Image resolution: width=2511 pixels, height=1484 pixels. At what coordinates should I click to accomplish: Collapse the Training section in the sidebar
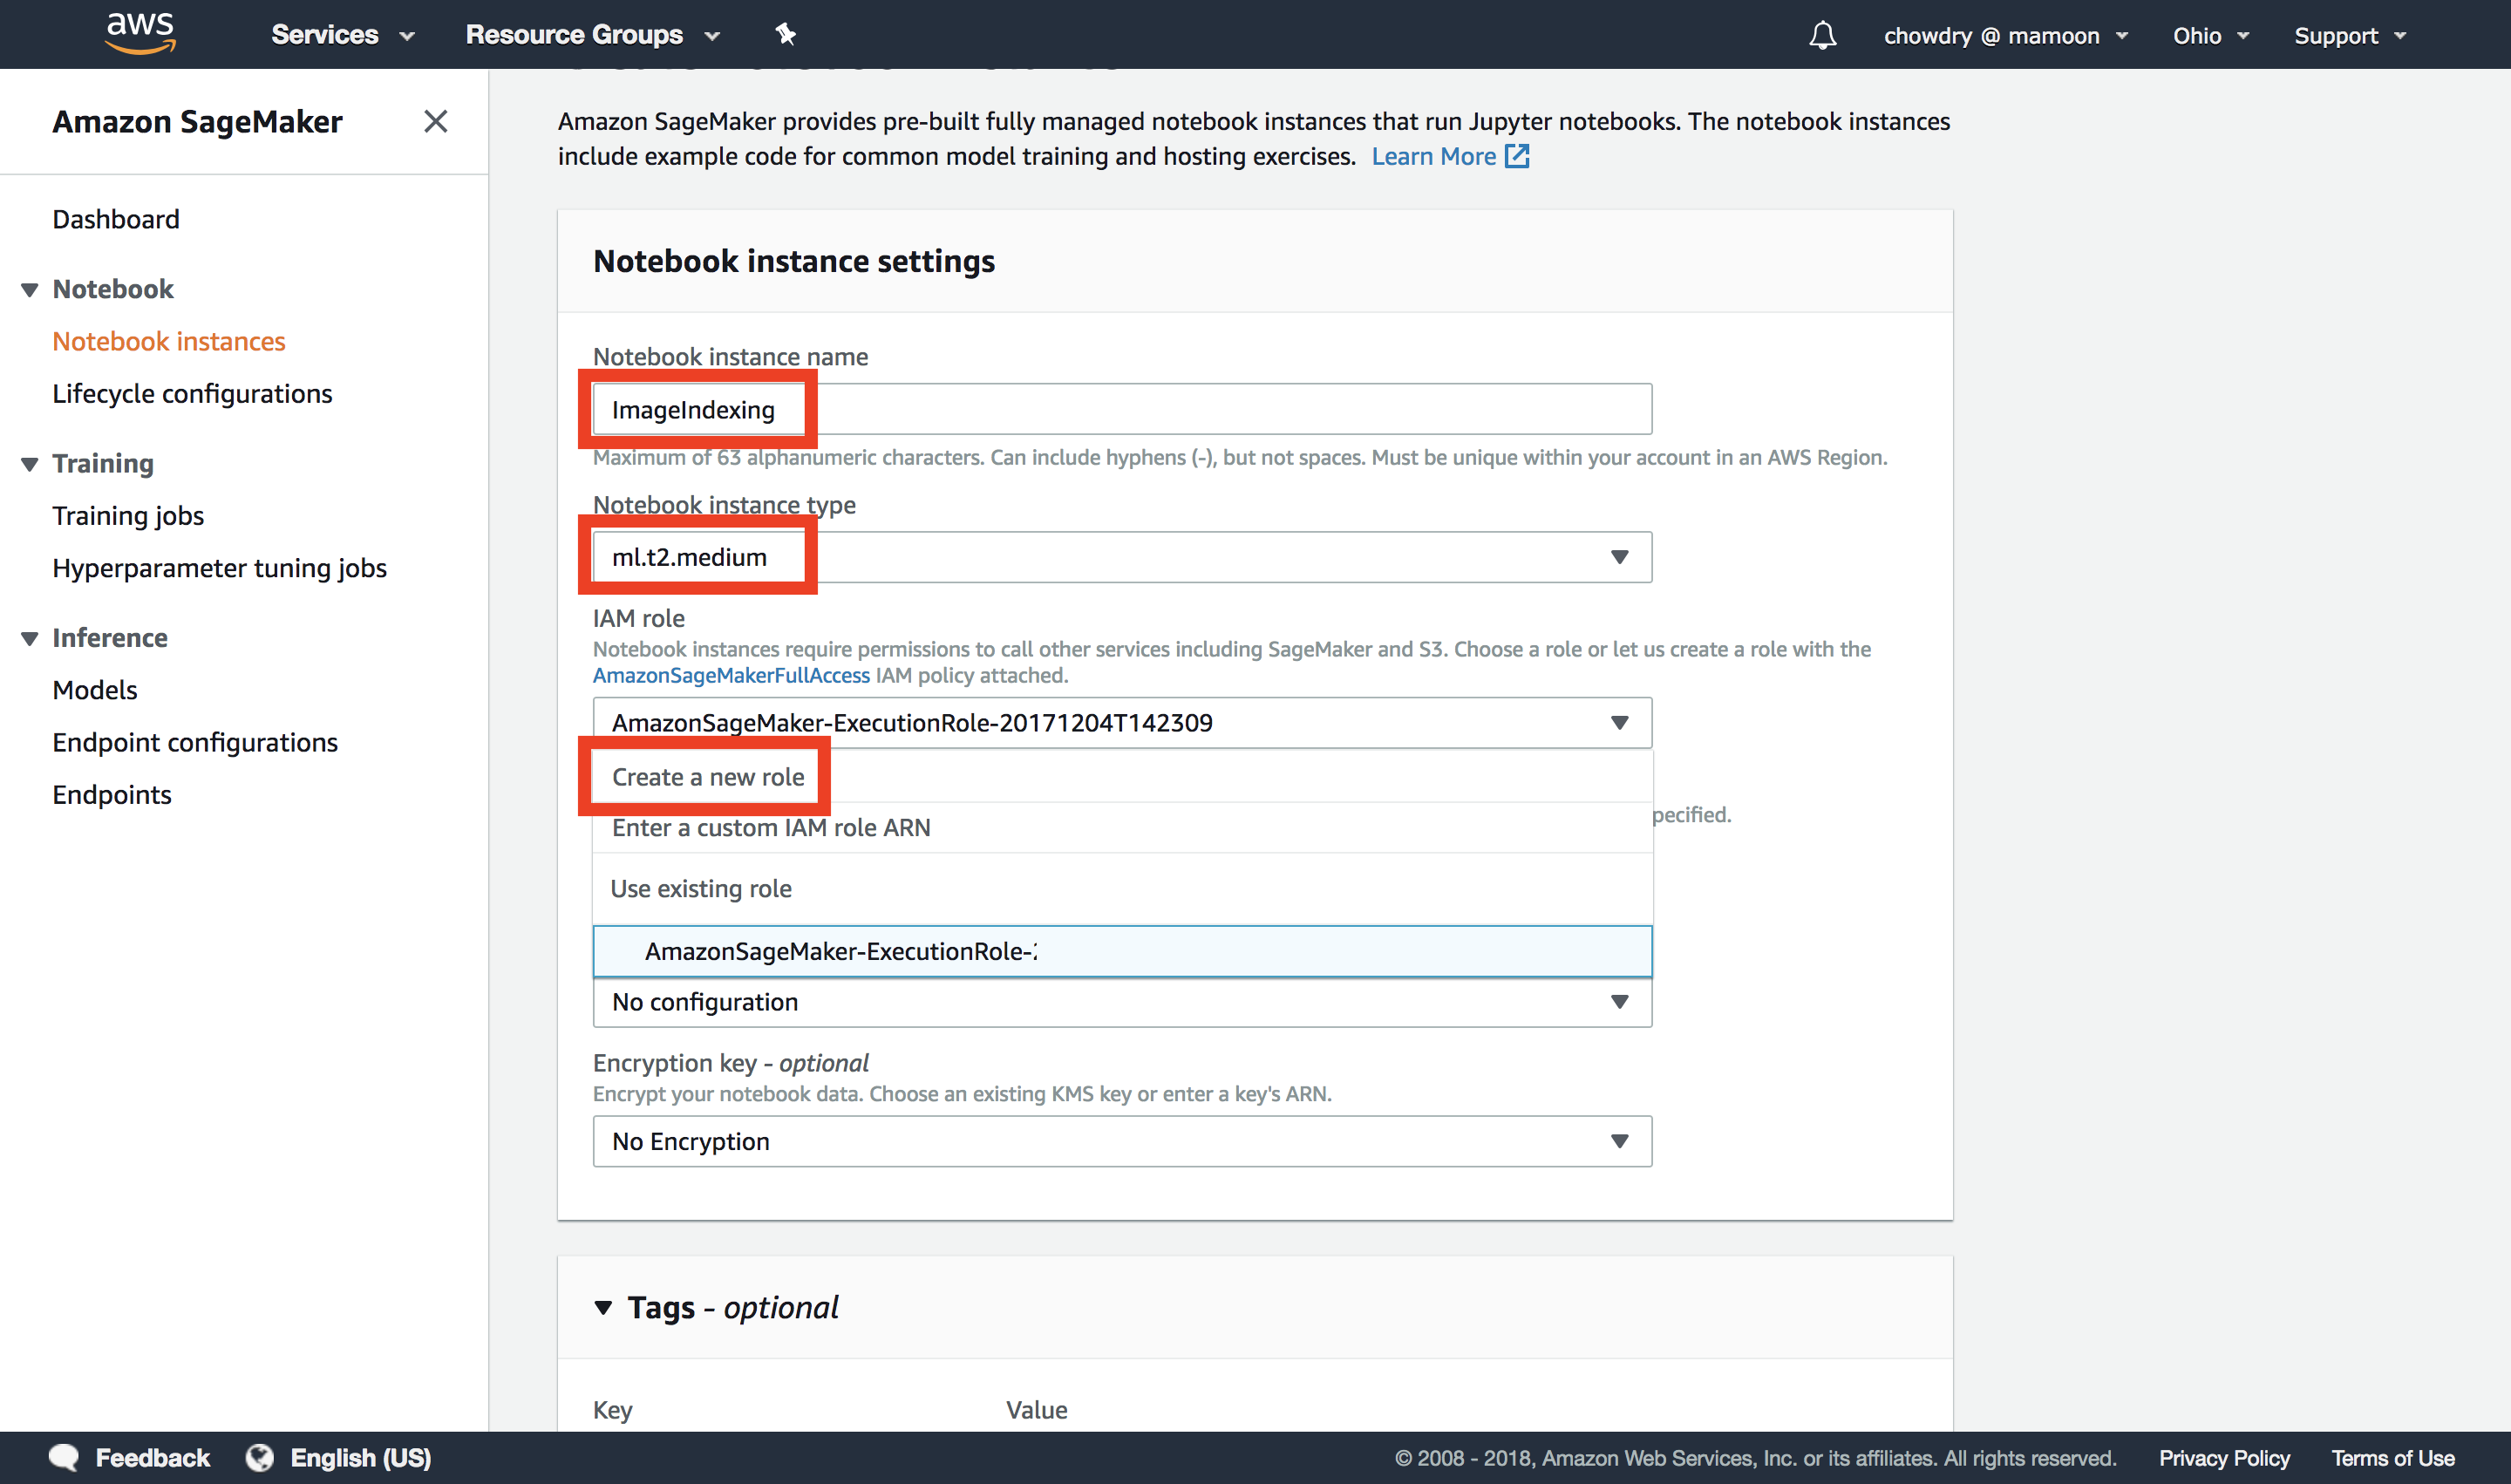tap(28, 464)
